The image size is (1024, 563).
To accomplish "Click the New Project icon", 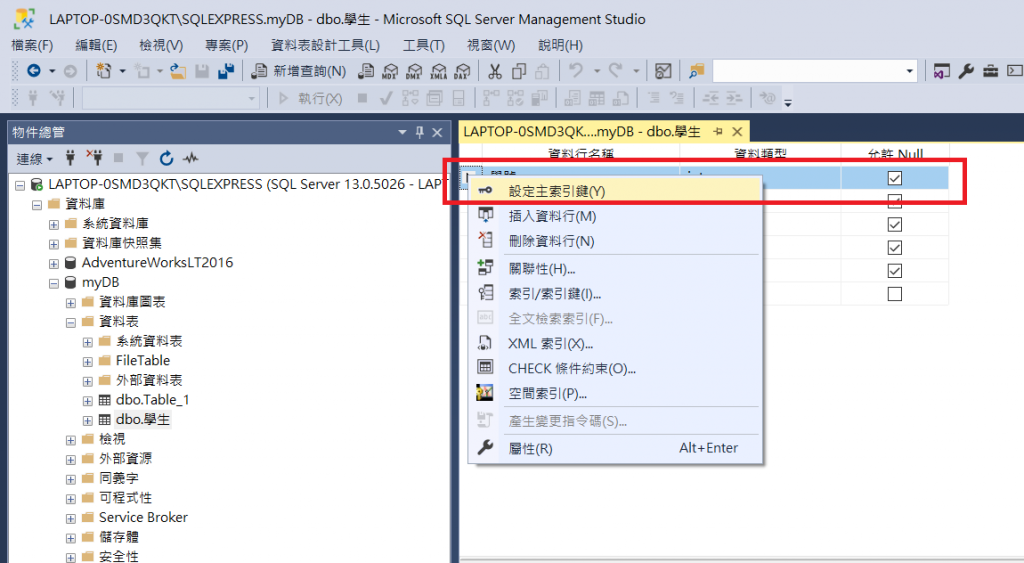I will [x=104, y=71].
